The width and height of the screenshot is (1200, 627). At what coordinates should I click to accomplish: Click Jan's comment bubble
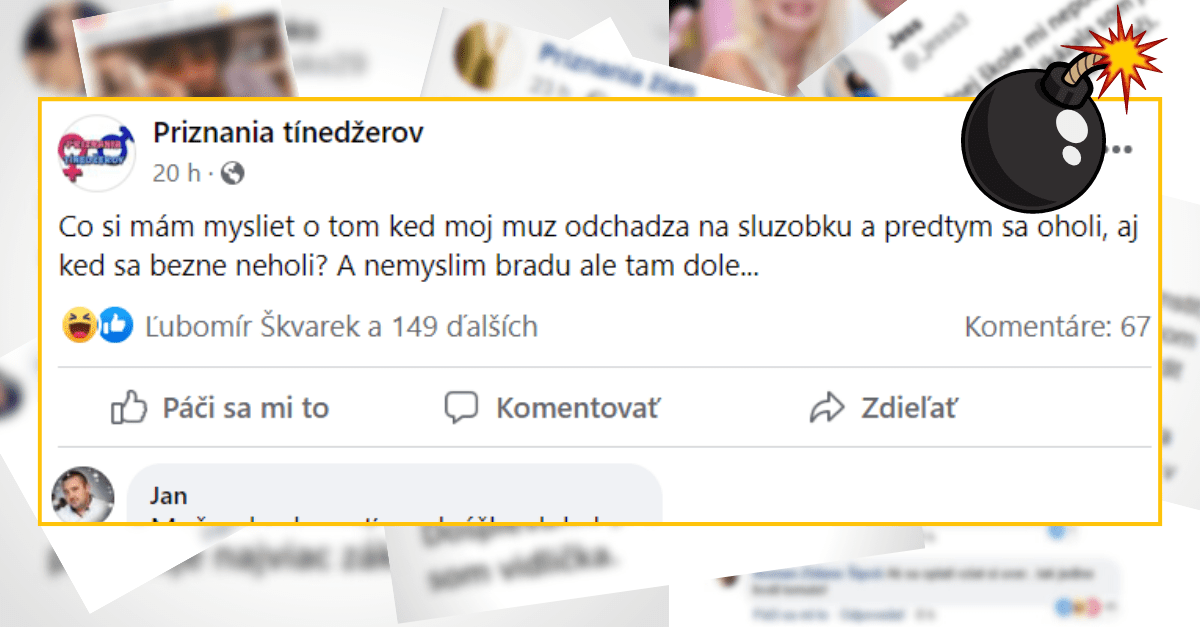[x=395, y=493]
